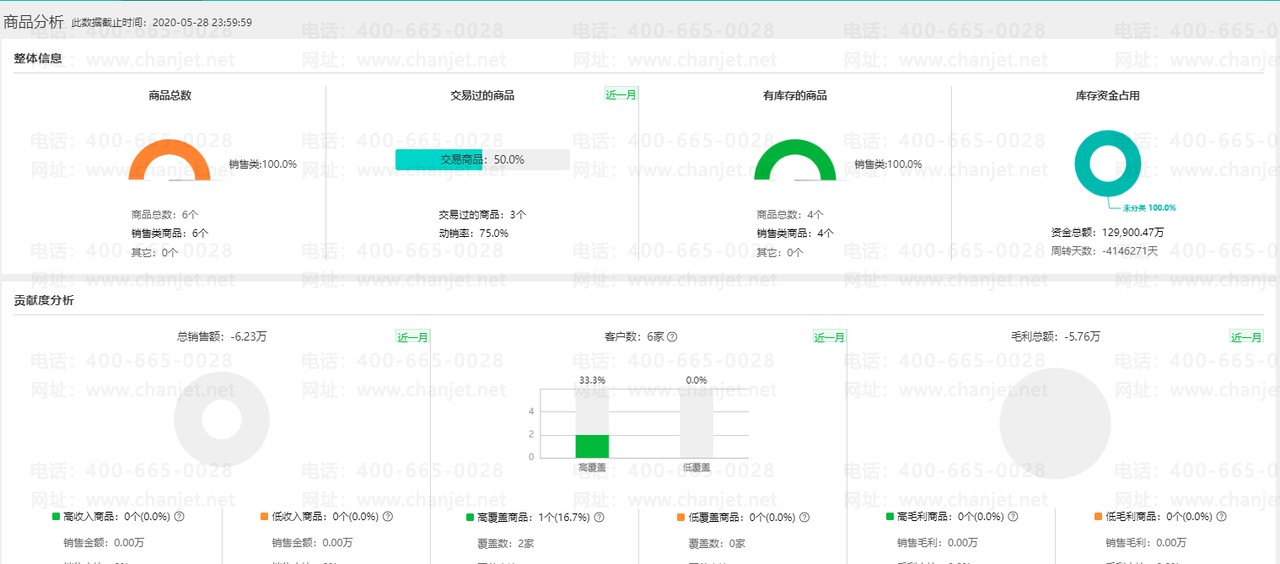
Task: Click the 未分类 100.0% chart label
Action: tap(1147, 208)
